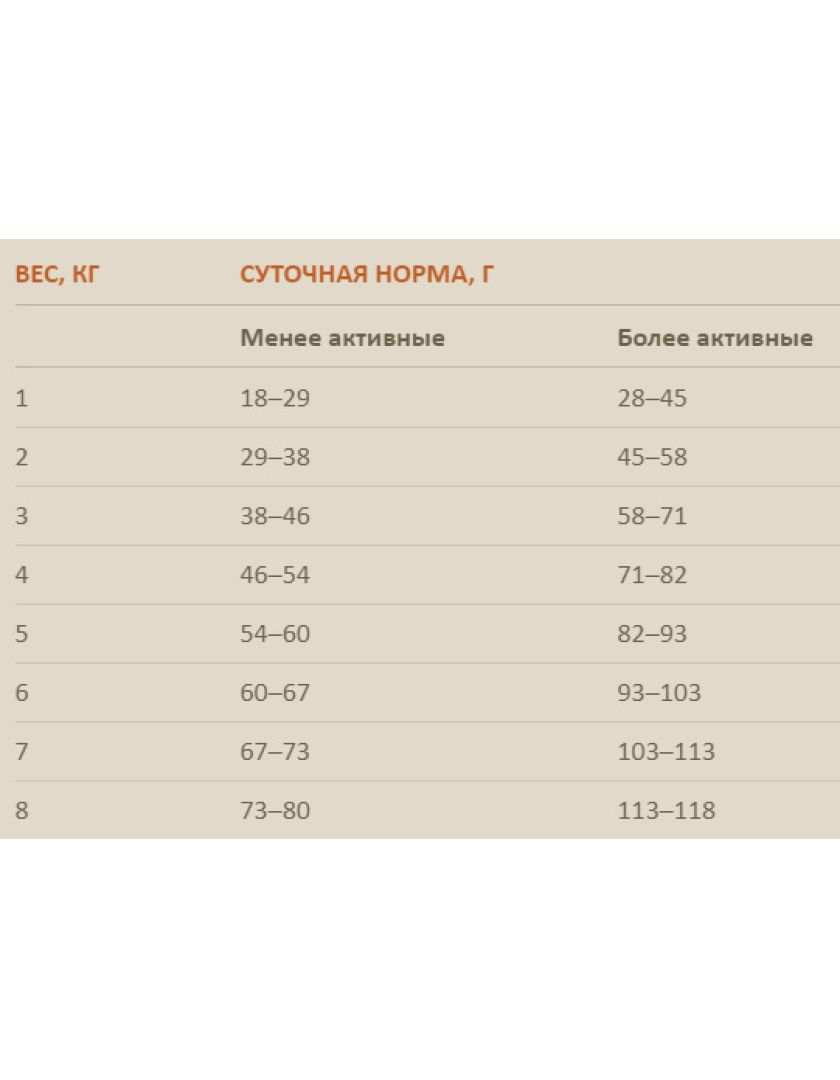Click the 'СУТОЧНАЯ НОРМА, Г' header
Viewport: 840px width, 1080px height.
[x=367, y=274]
